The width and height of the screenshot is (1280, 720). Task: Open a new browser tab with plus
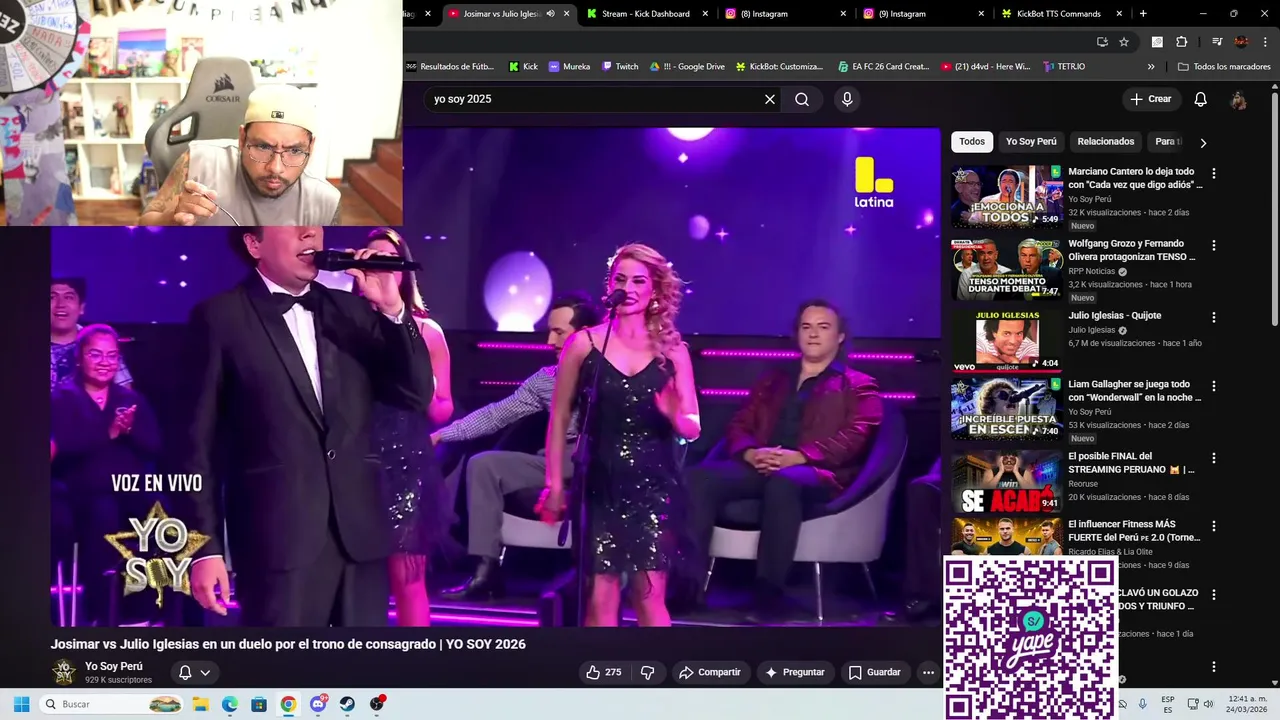1143,14
